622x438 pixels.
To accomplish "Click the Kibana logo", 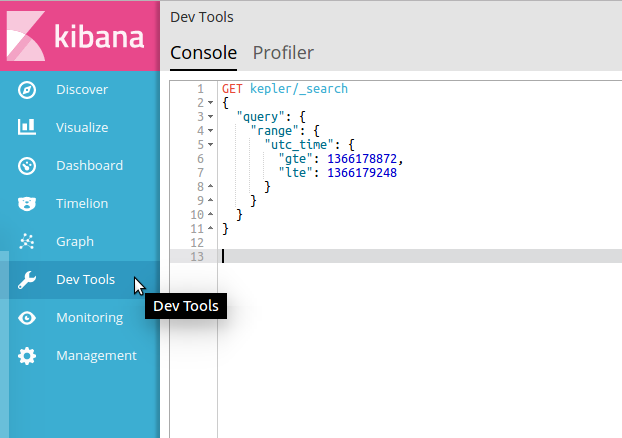I will coord(79,35).
